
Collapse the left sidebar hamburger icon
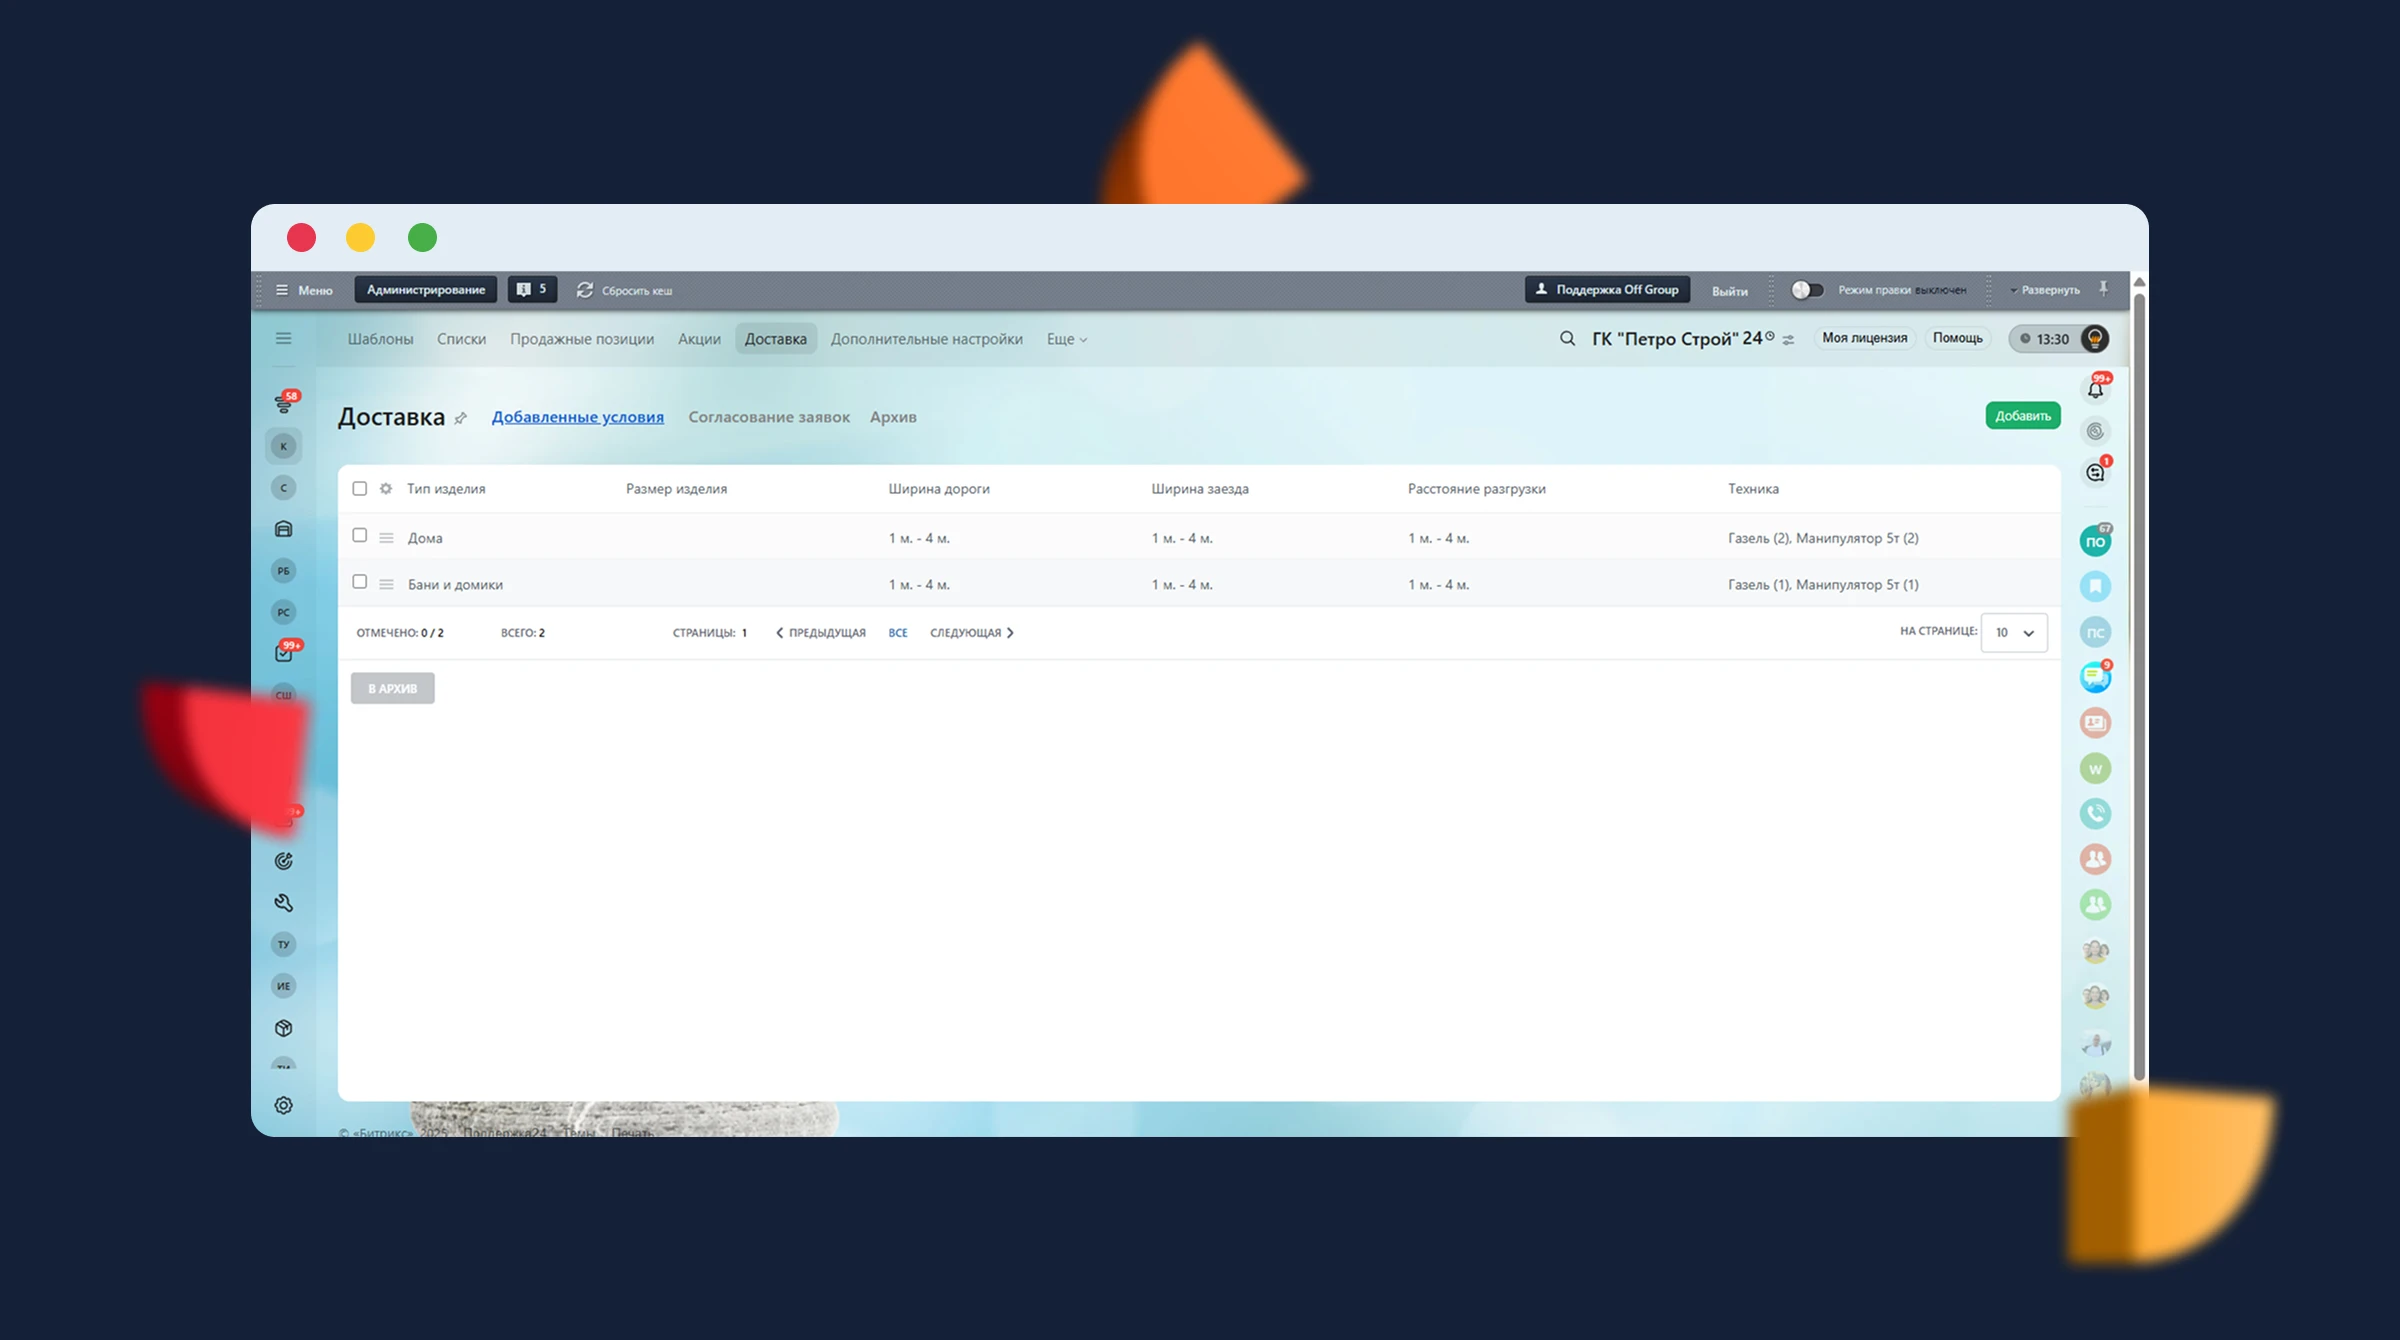[284, 339]
